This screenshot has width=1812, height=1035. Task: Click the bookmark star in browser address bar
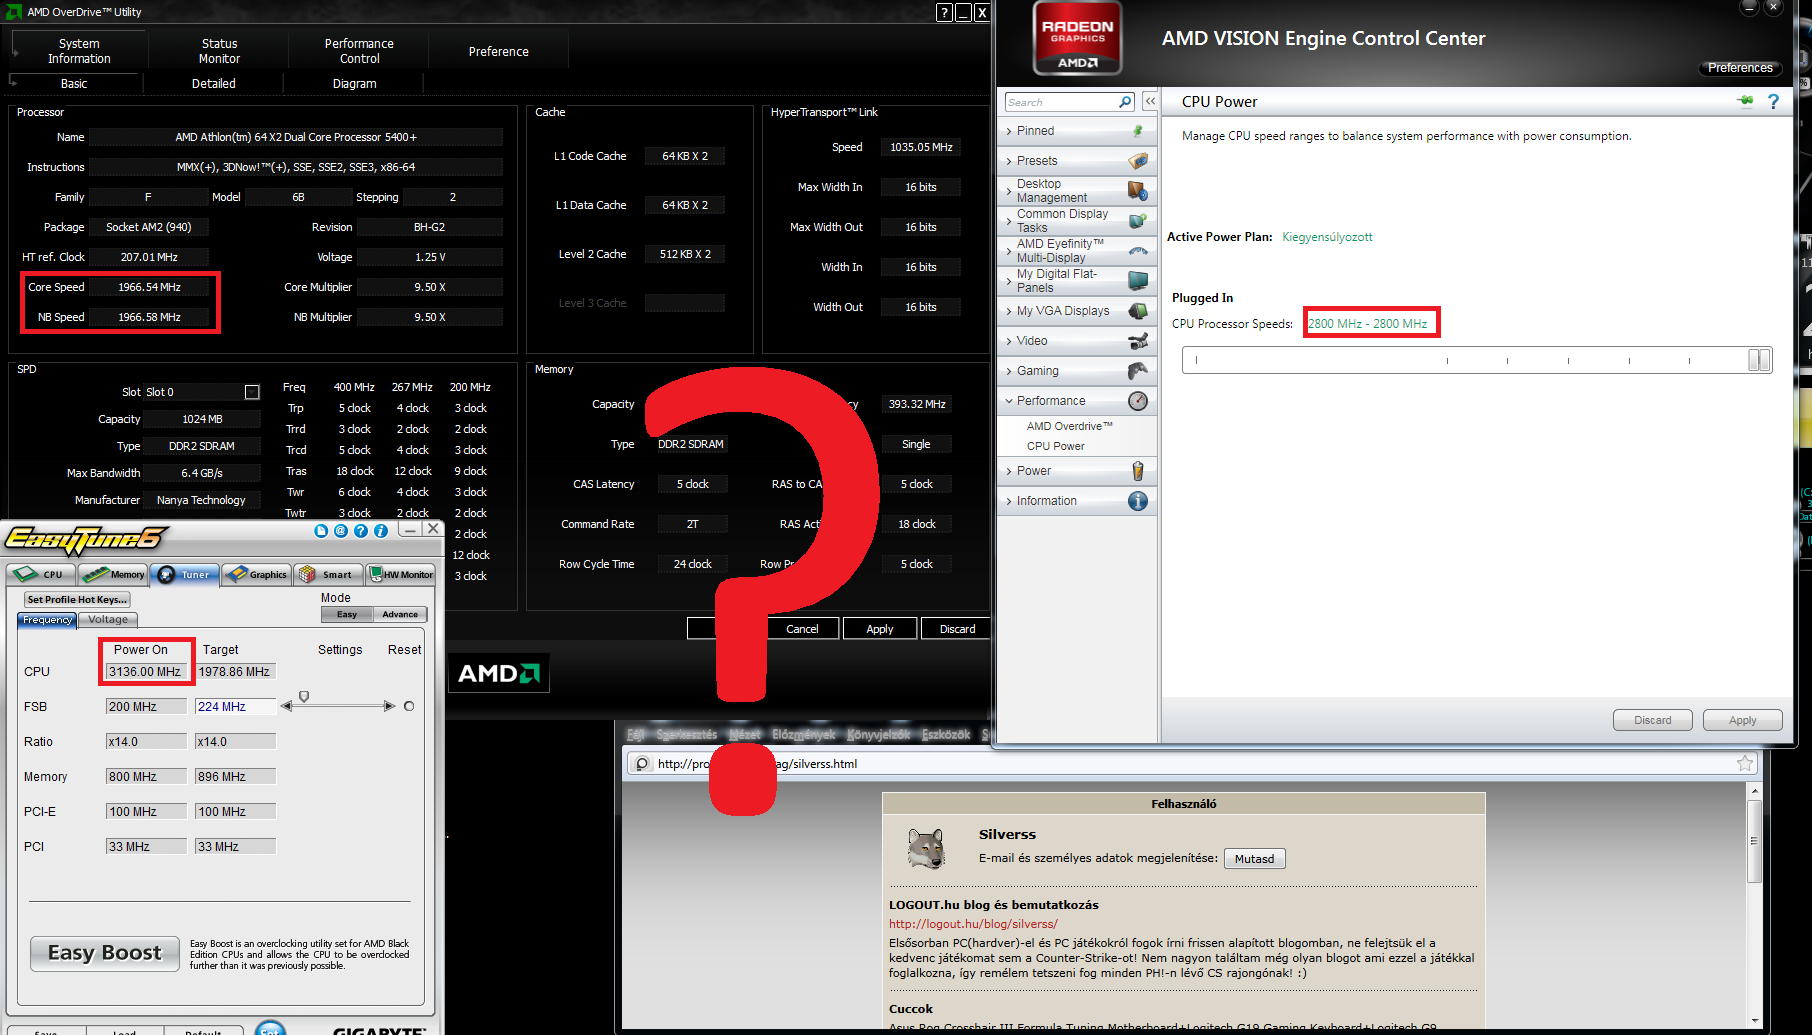coord(1745,763)
